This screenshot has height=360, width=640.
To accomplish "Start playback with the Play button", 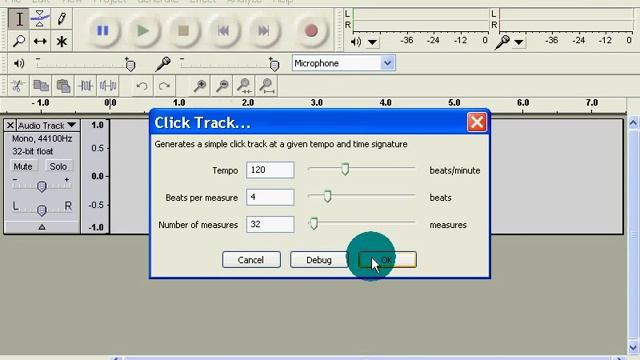I will point(143,31).
